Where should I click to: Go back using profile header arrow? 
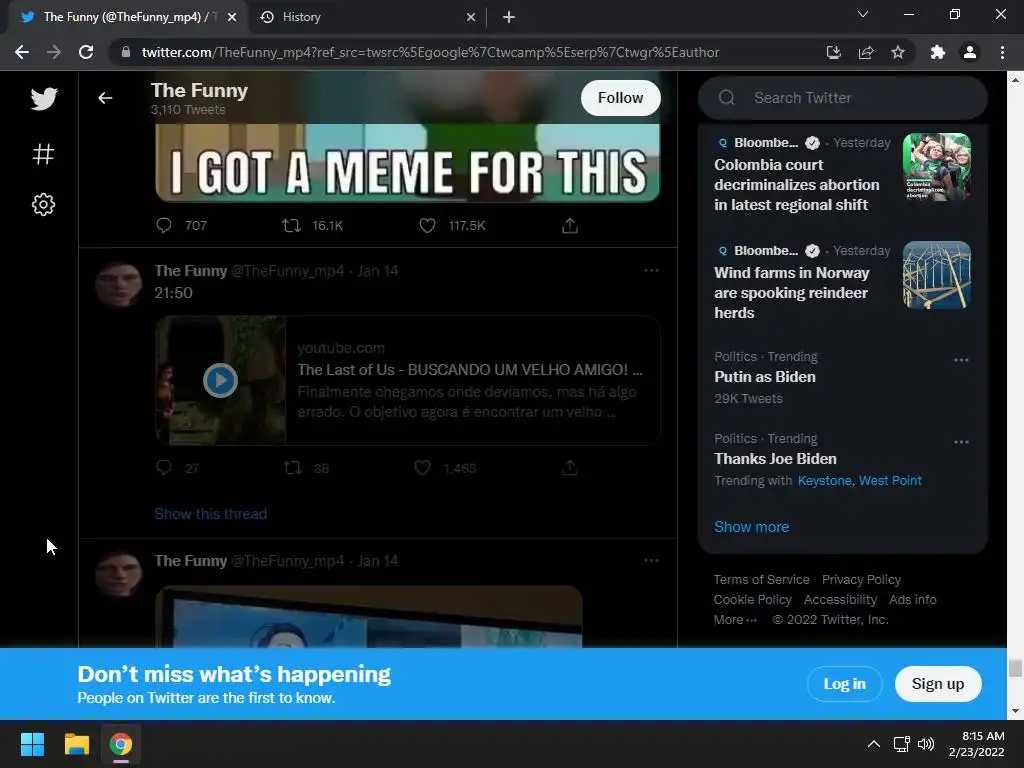click(x=105, y=98)
